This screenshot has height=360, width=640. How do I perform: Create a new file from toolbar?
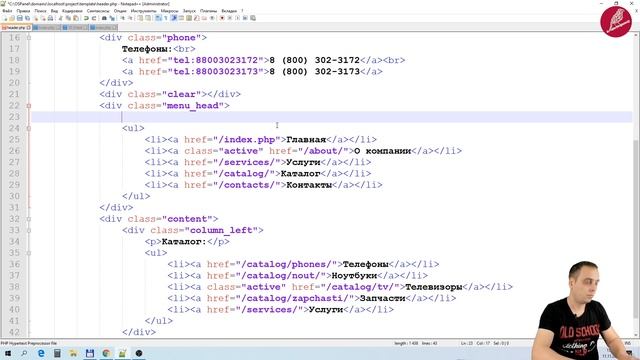[x=4, y=18]
